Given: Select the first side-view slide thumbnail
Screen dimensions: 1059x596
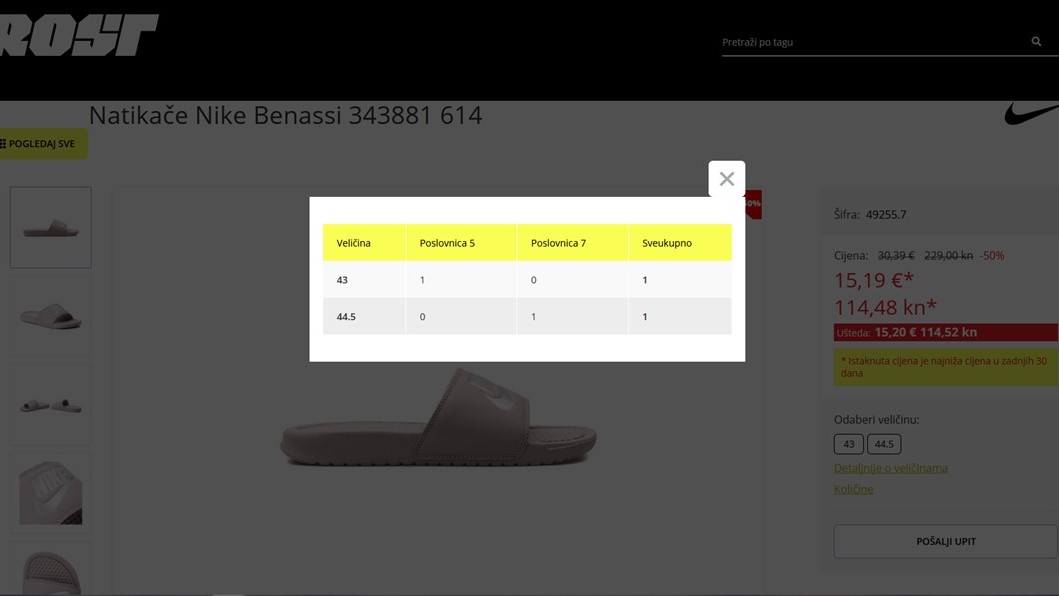Looking at the screenshot, I should pyautogui.click(x=51, y=228).
